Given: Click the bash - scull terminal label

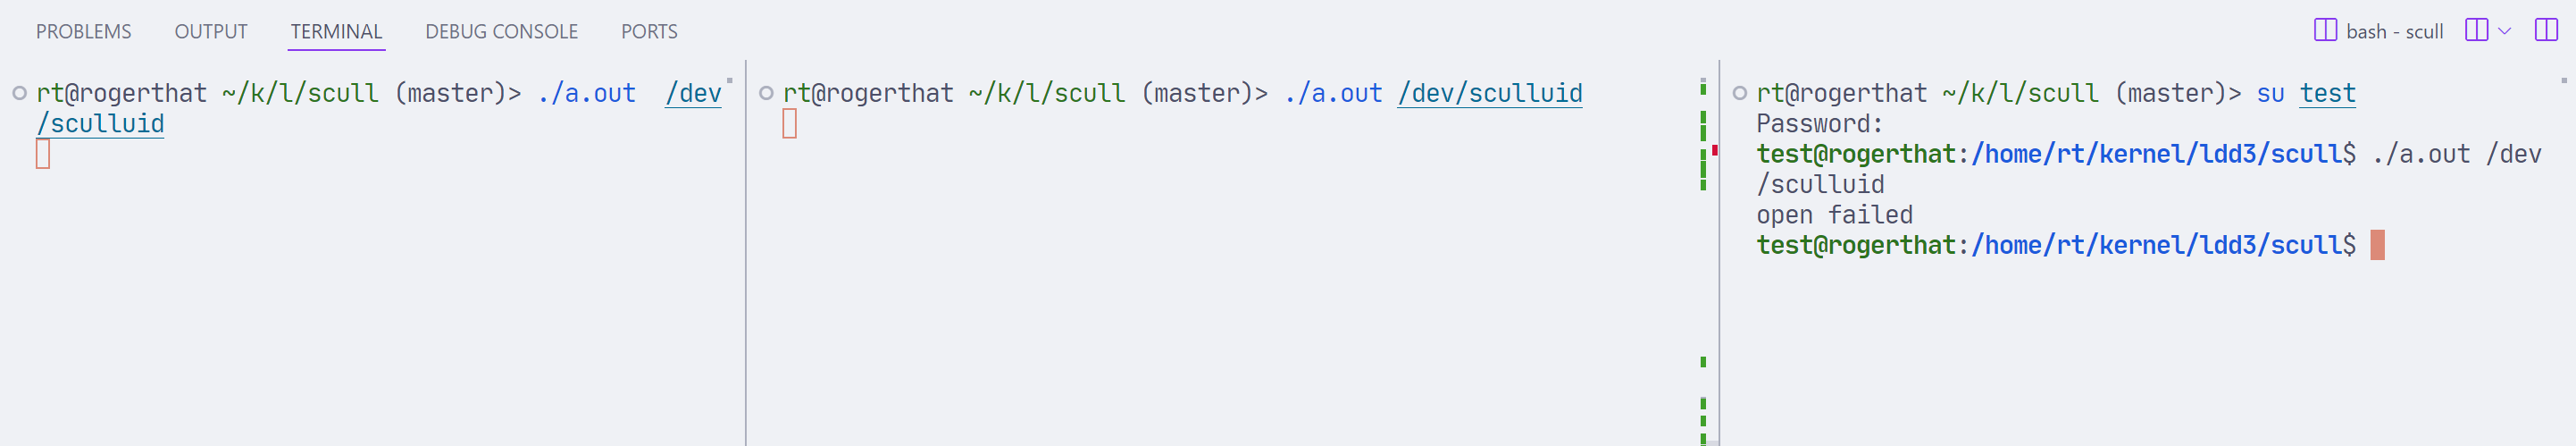Looking at the screenshot, I should (x=2394, y=31).
